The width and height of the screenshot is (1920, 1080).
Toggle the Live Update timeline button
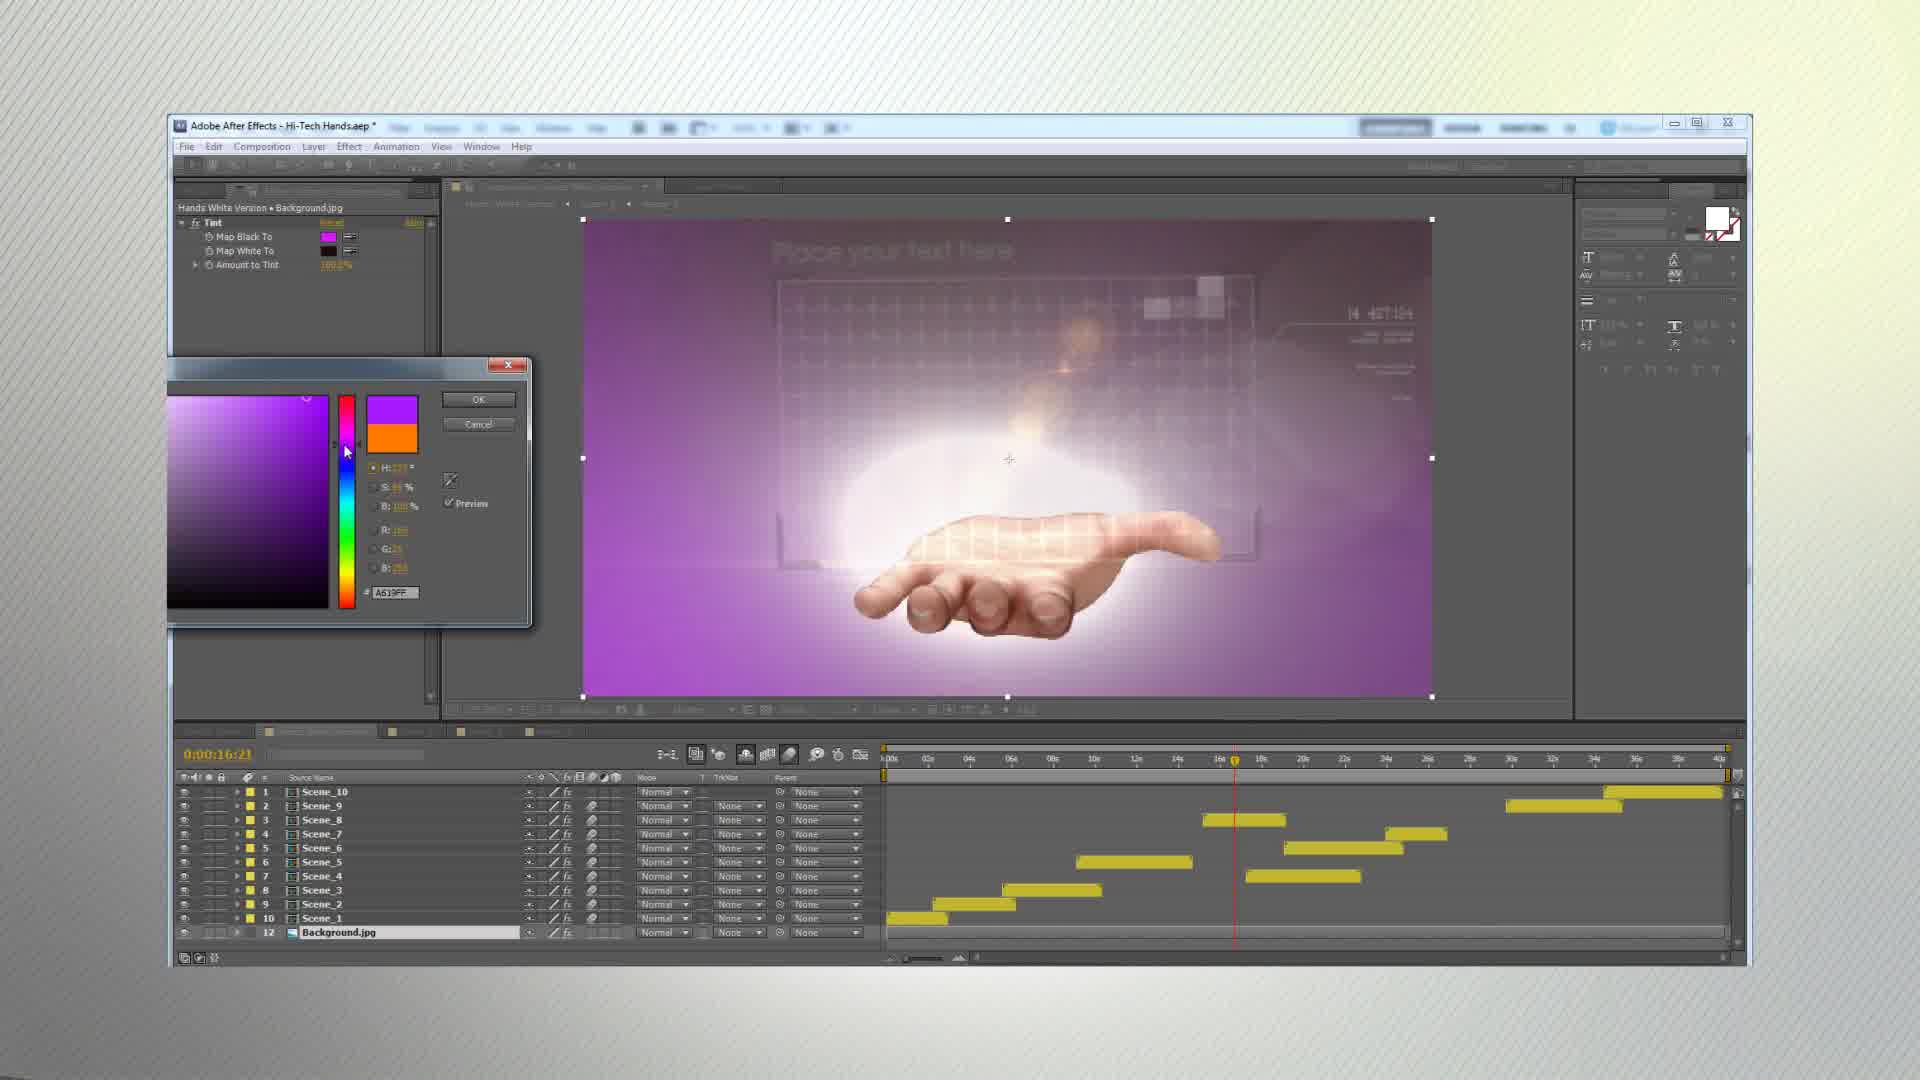click(696, 754)
